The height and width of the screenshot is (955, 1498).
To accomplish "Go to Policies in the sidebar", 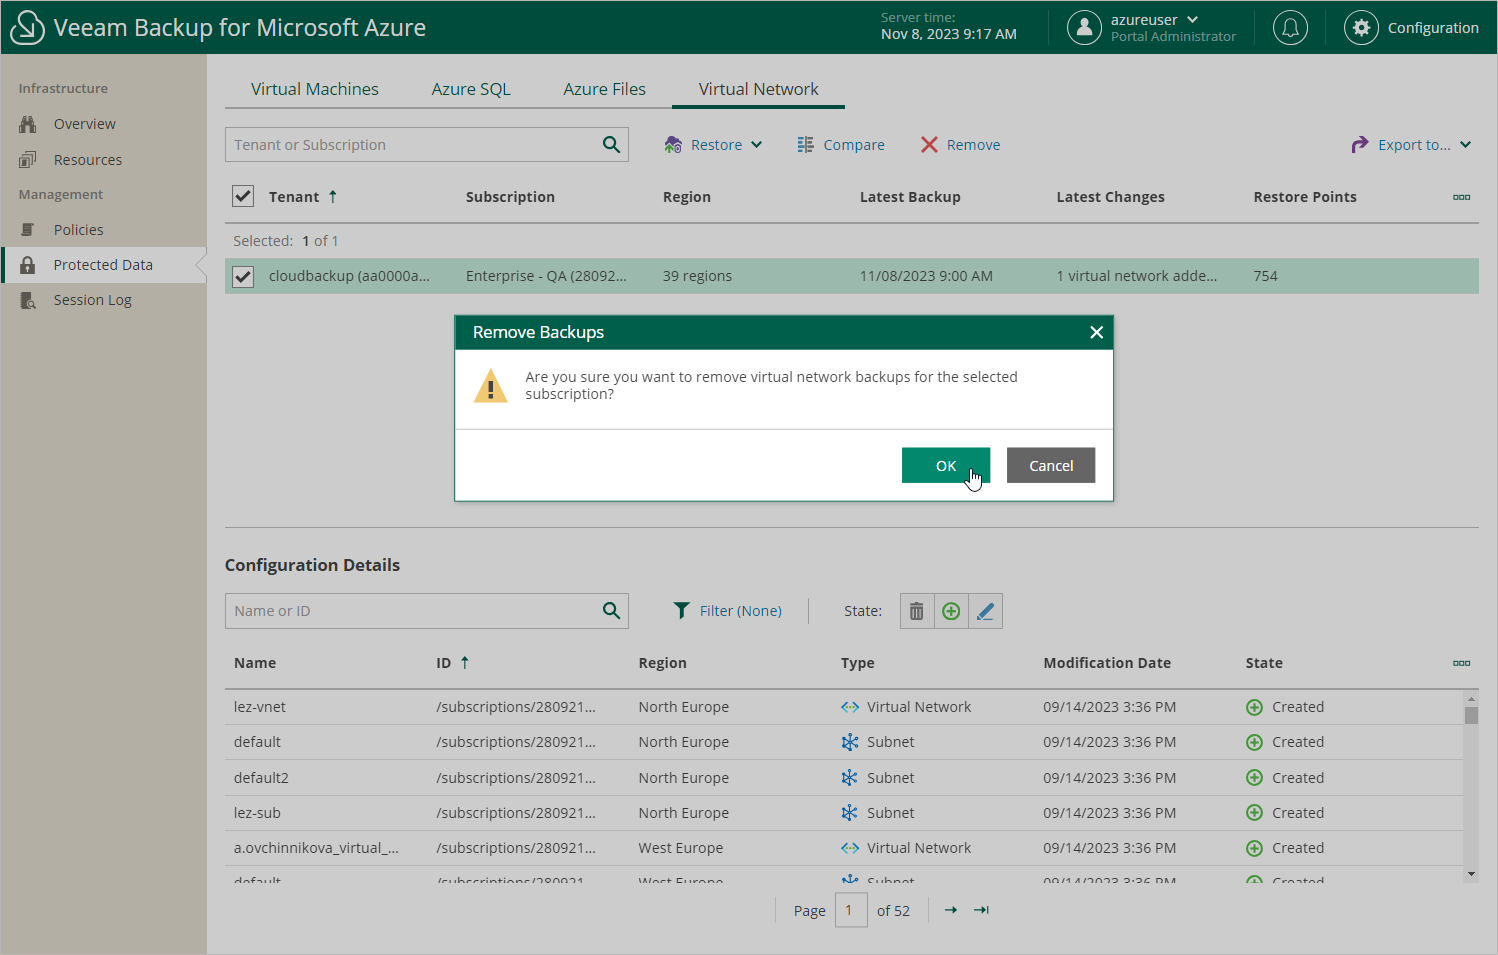I will pyautogui.click(x=78, y=230).
